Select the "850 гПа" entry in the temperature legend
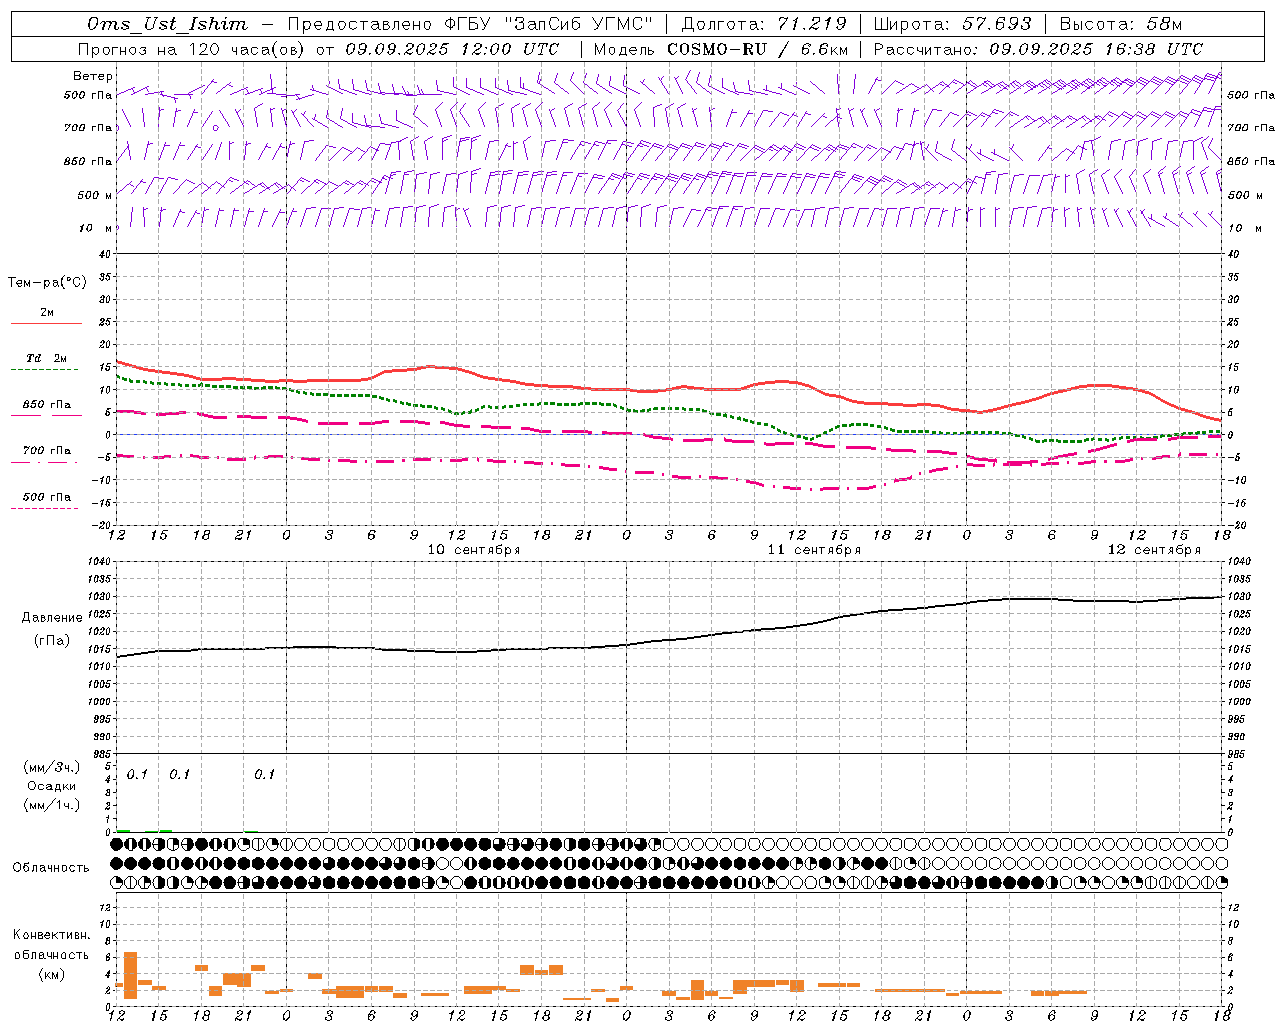This screenshot has height=1024, width=1280. tap(47, 405)
